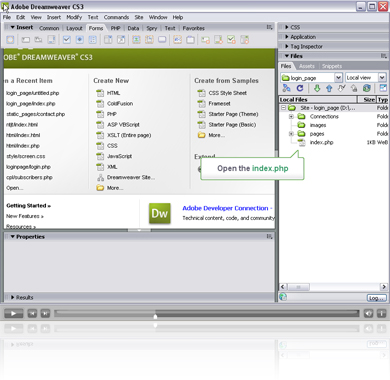The width and height of the screenshot is (390, 380).
Task: Insert a Form element from Forms toolbar
Action: pos(10,40)
